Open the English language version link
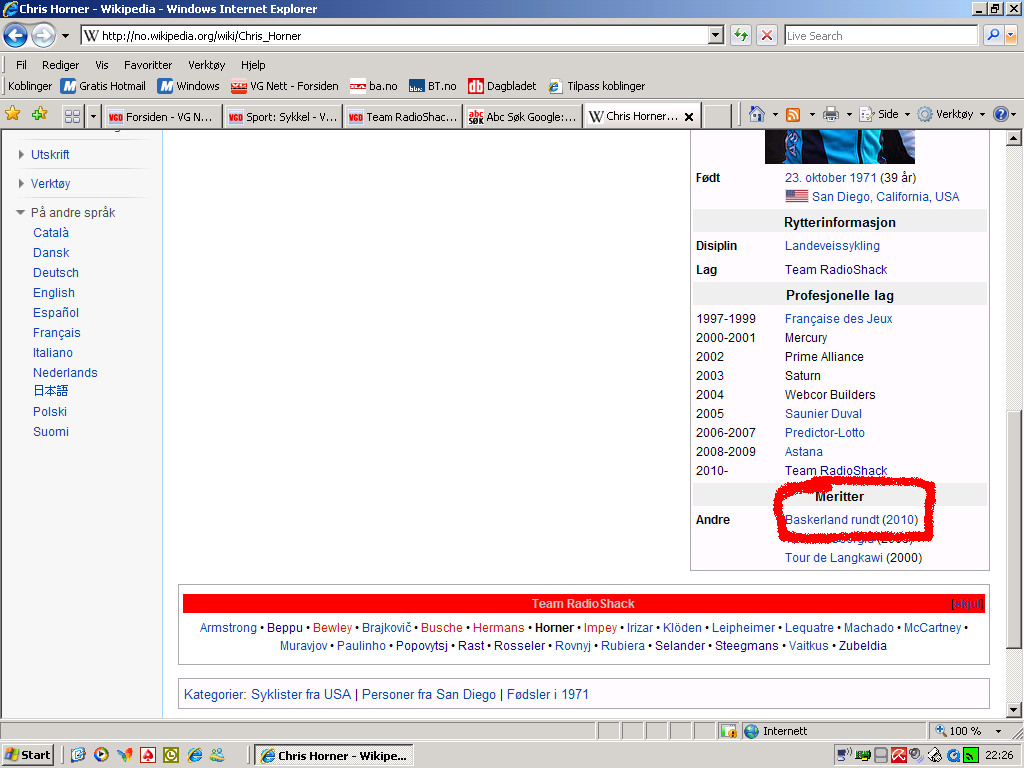Image resolution: width=1024 pixels, height=768 pixels. (54, 293)
